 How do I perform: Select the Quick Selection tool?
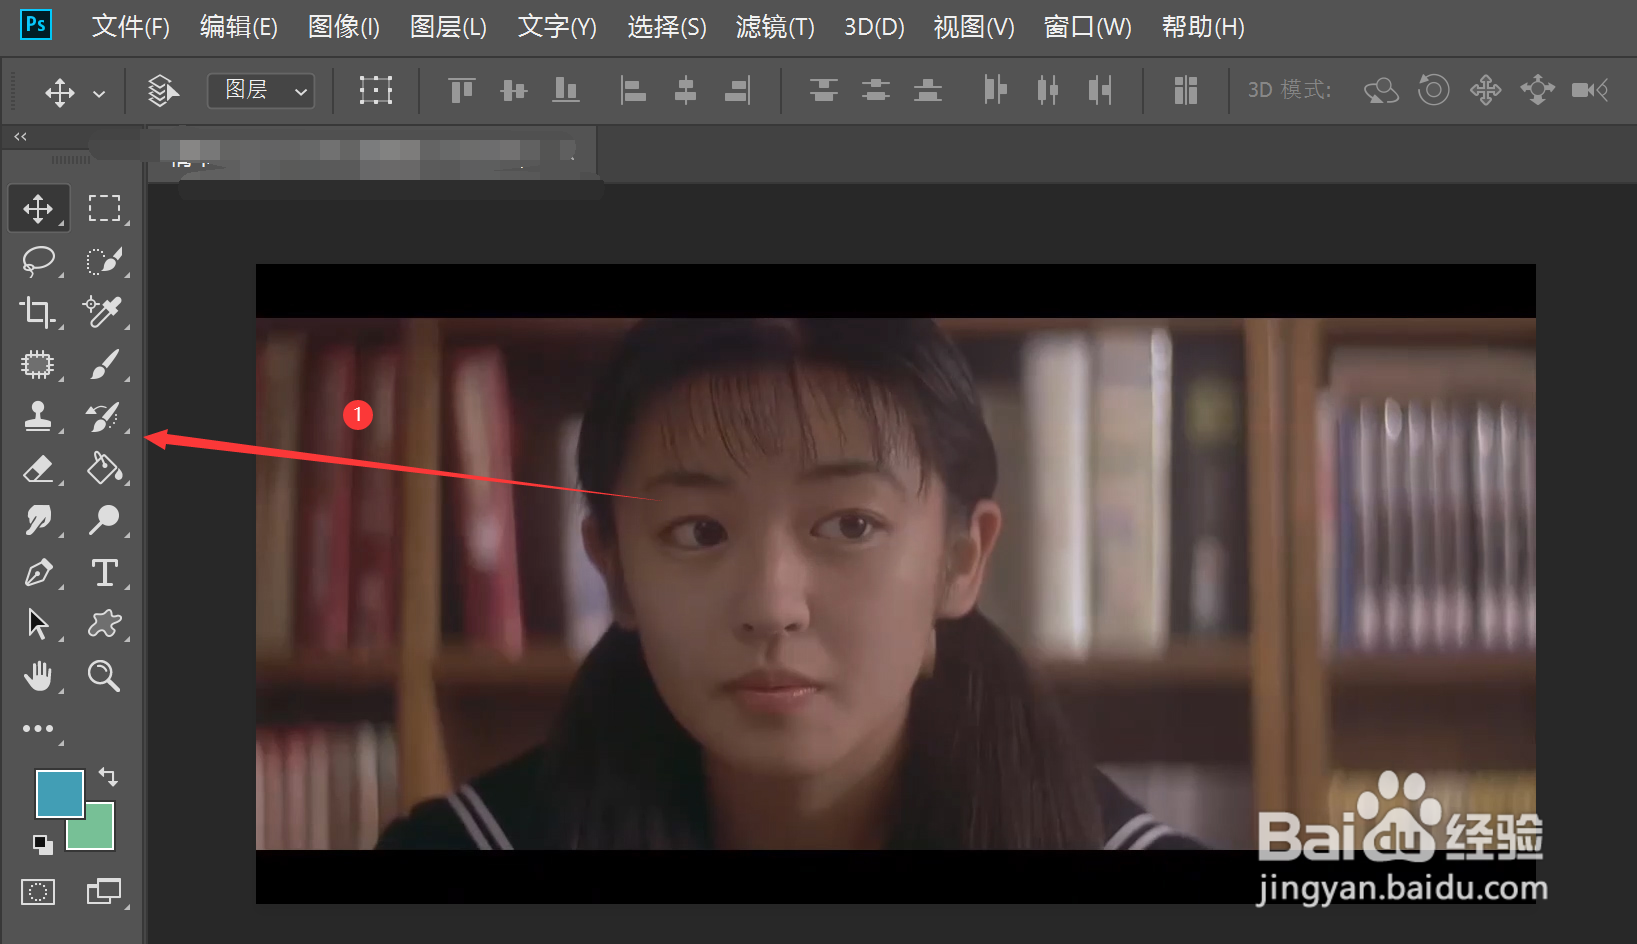104,260
